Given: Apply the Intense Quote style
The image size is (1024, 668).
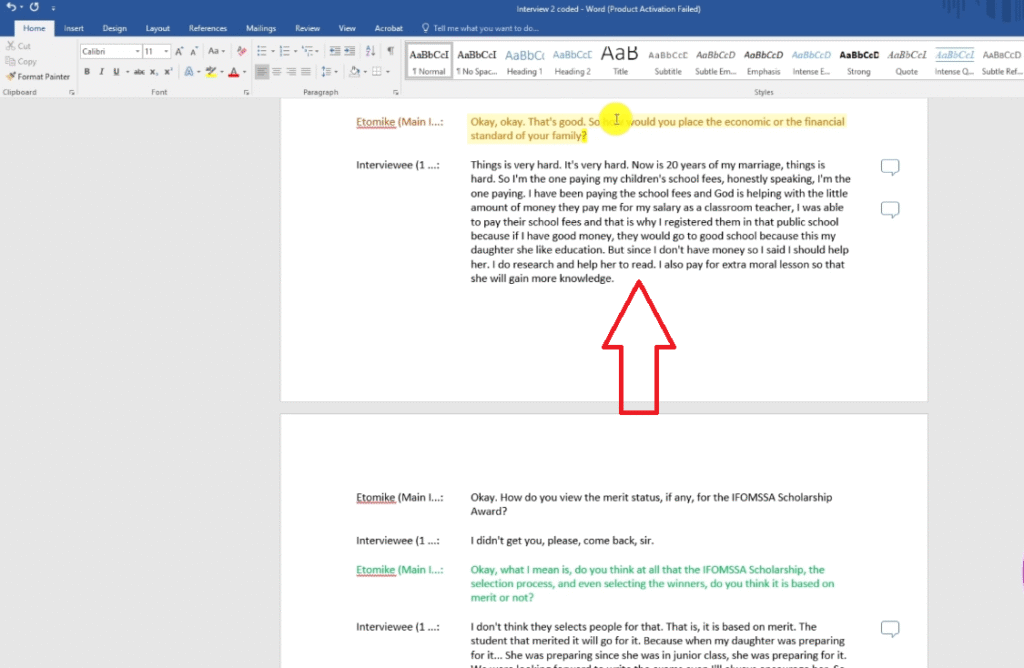Looking at the screenshot, I should pyautogui.click(x=954, y=61).
